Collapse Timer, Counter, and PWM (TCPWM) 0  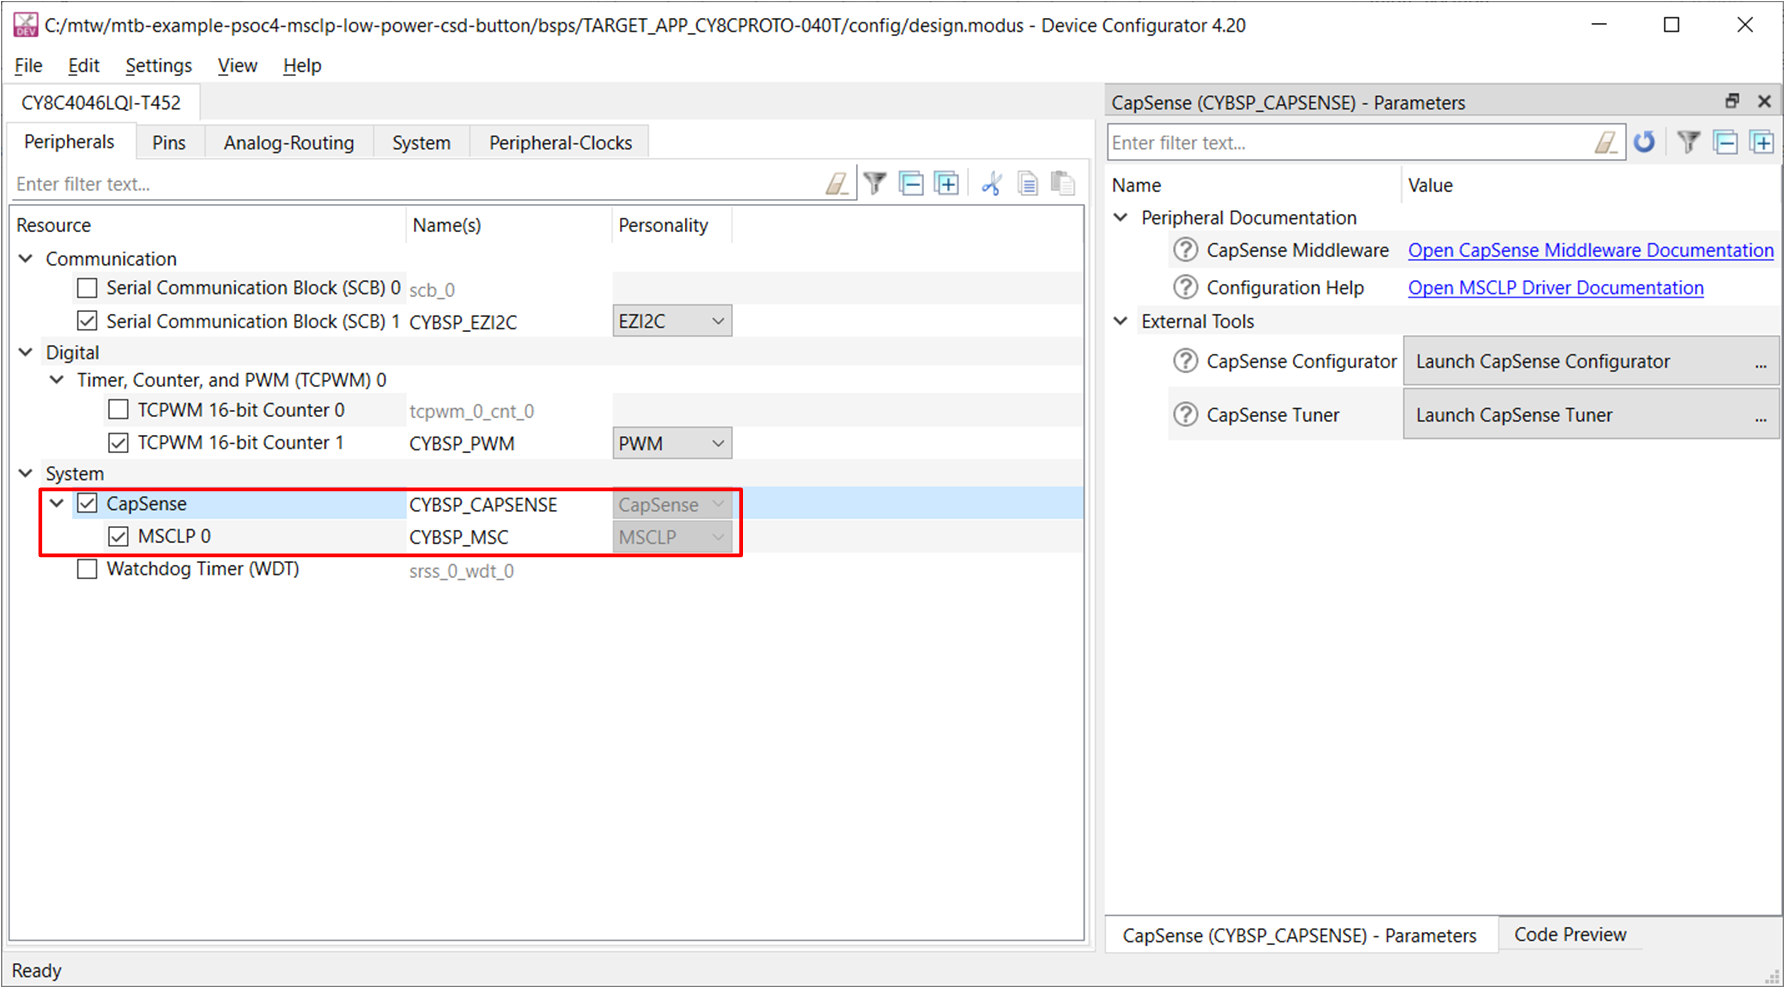click(x=57, y=380)
